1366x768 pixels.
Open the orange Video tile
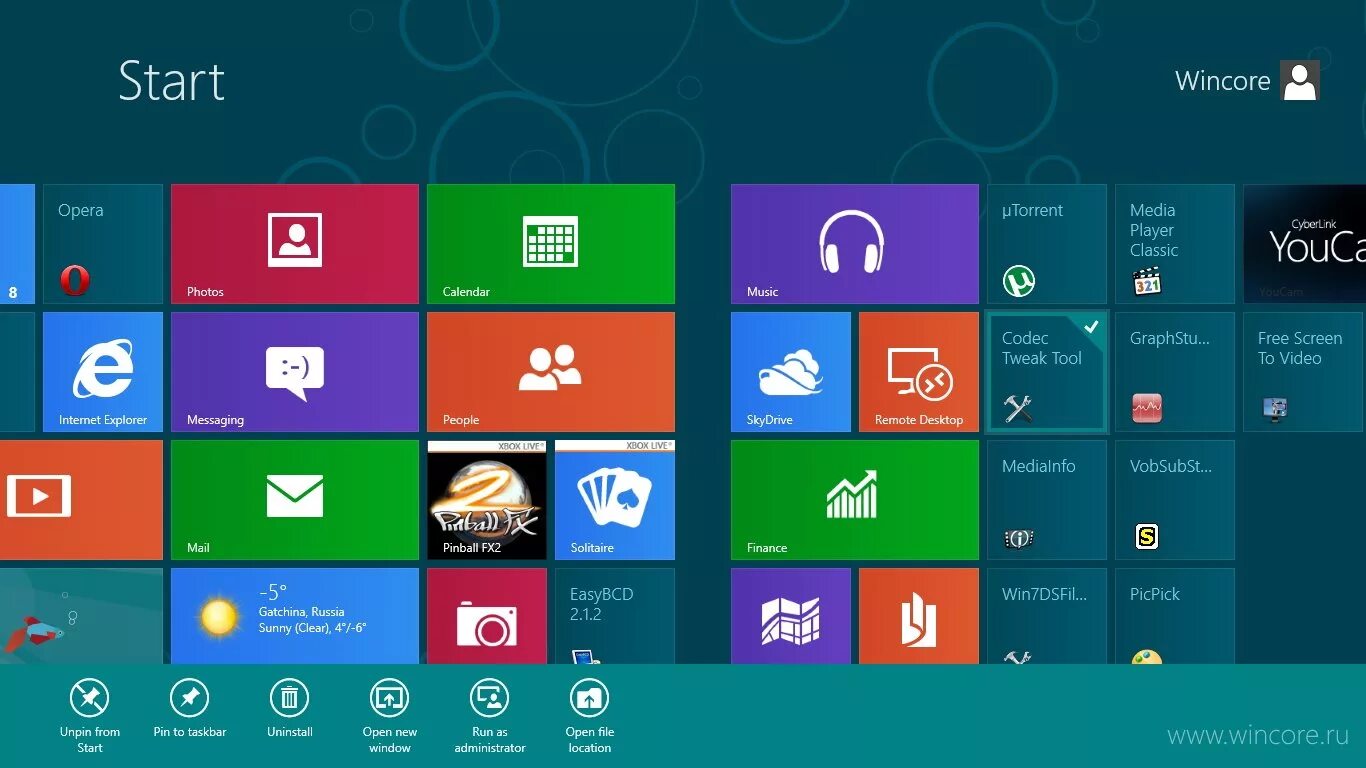point(81,500)
